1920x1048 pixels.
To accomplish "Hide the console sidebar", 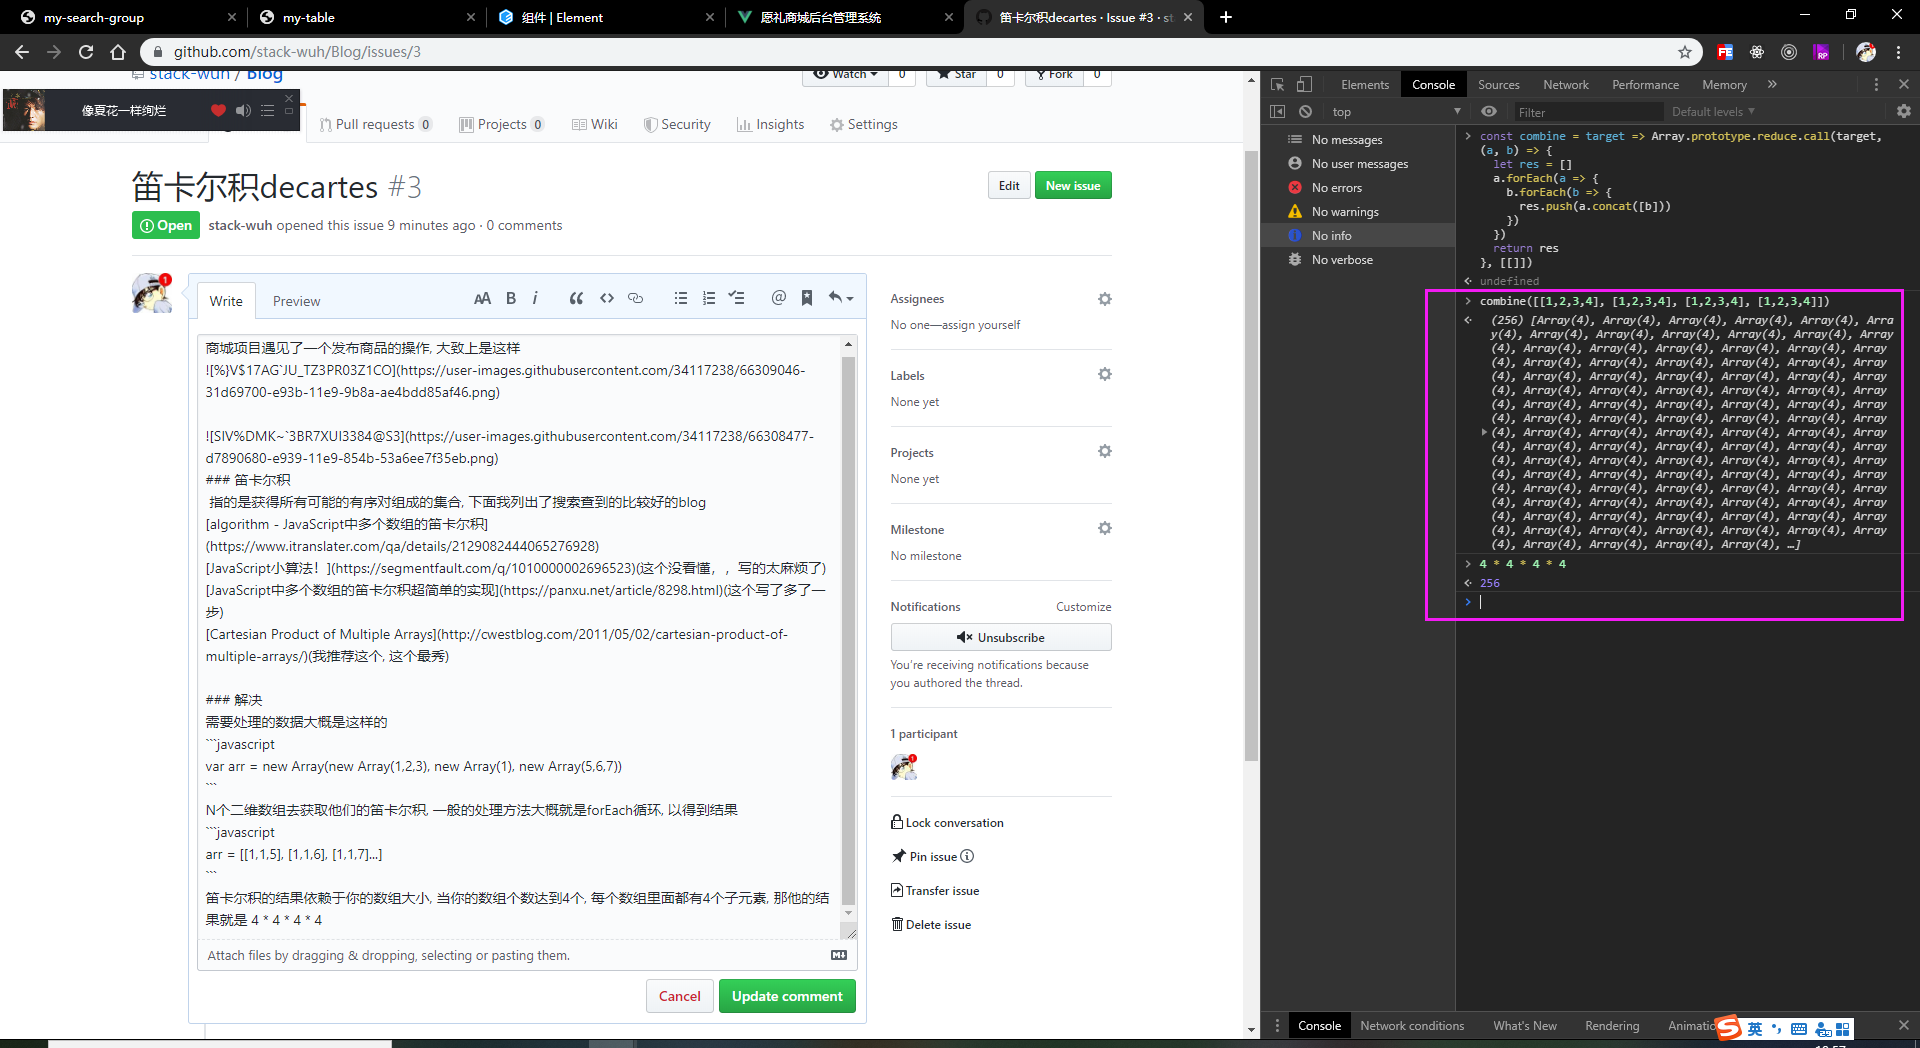I will click(1277, 112).
